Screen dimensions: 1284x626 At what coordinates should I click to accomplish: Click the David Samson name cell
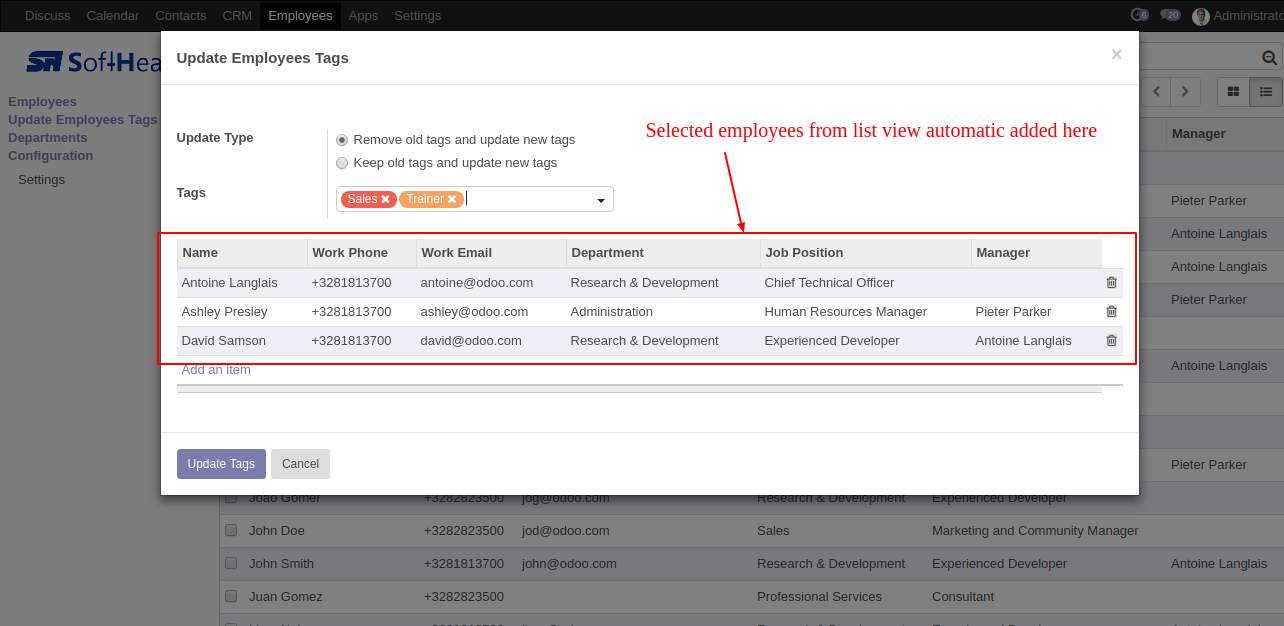[x=241, y=341]
